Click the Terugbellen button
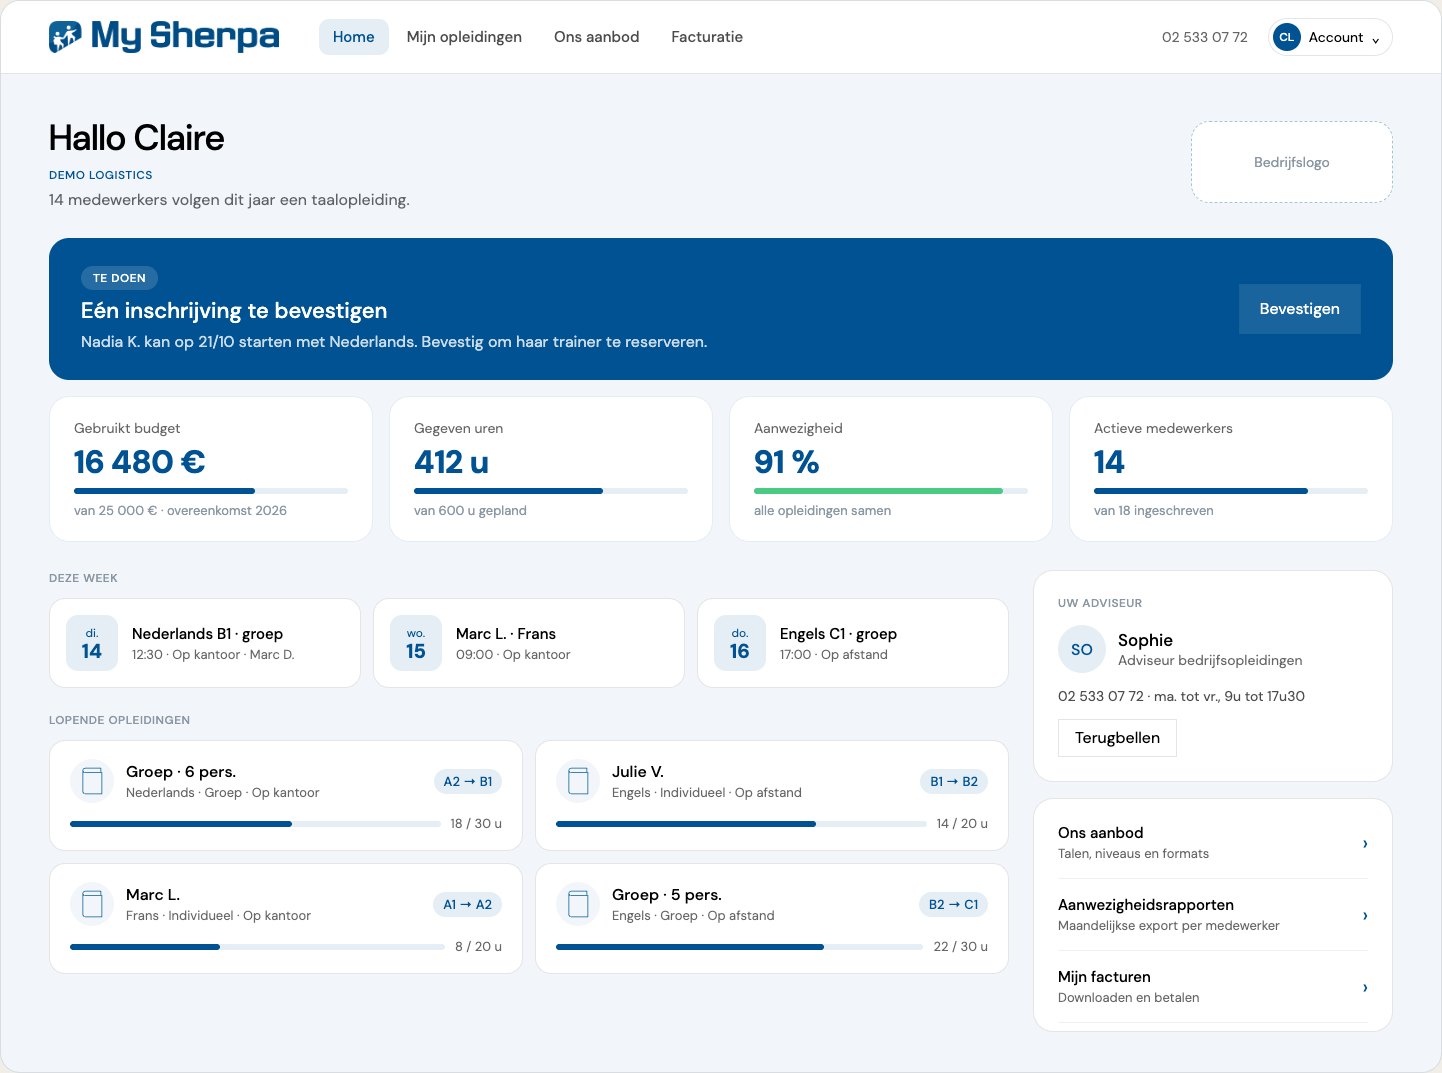 pos(1117,738)
